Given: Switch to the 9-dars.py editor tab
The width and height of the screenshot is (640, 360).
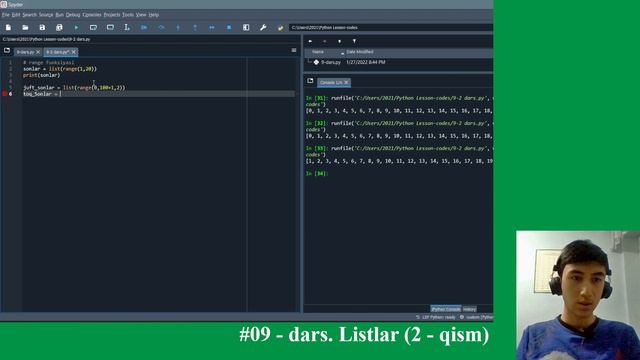Looking at the screenshot, I should (x=25, y=52).
